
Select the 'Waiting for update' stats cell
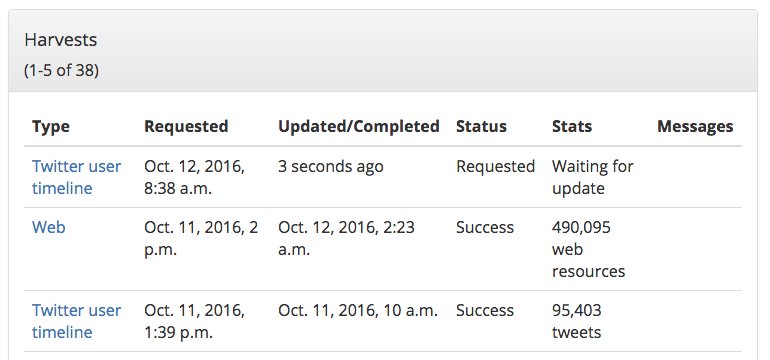(593, 177)
